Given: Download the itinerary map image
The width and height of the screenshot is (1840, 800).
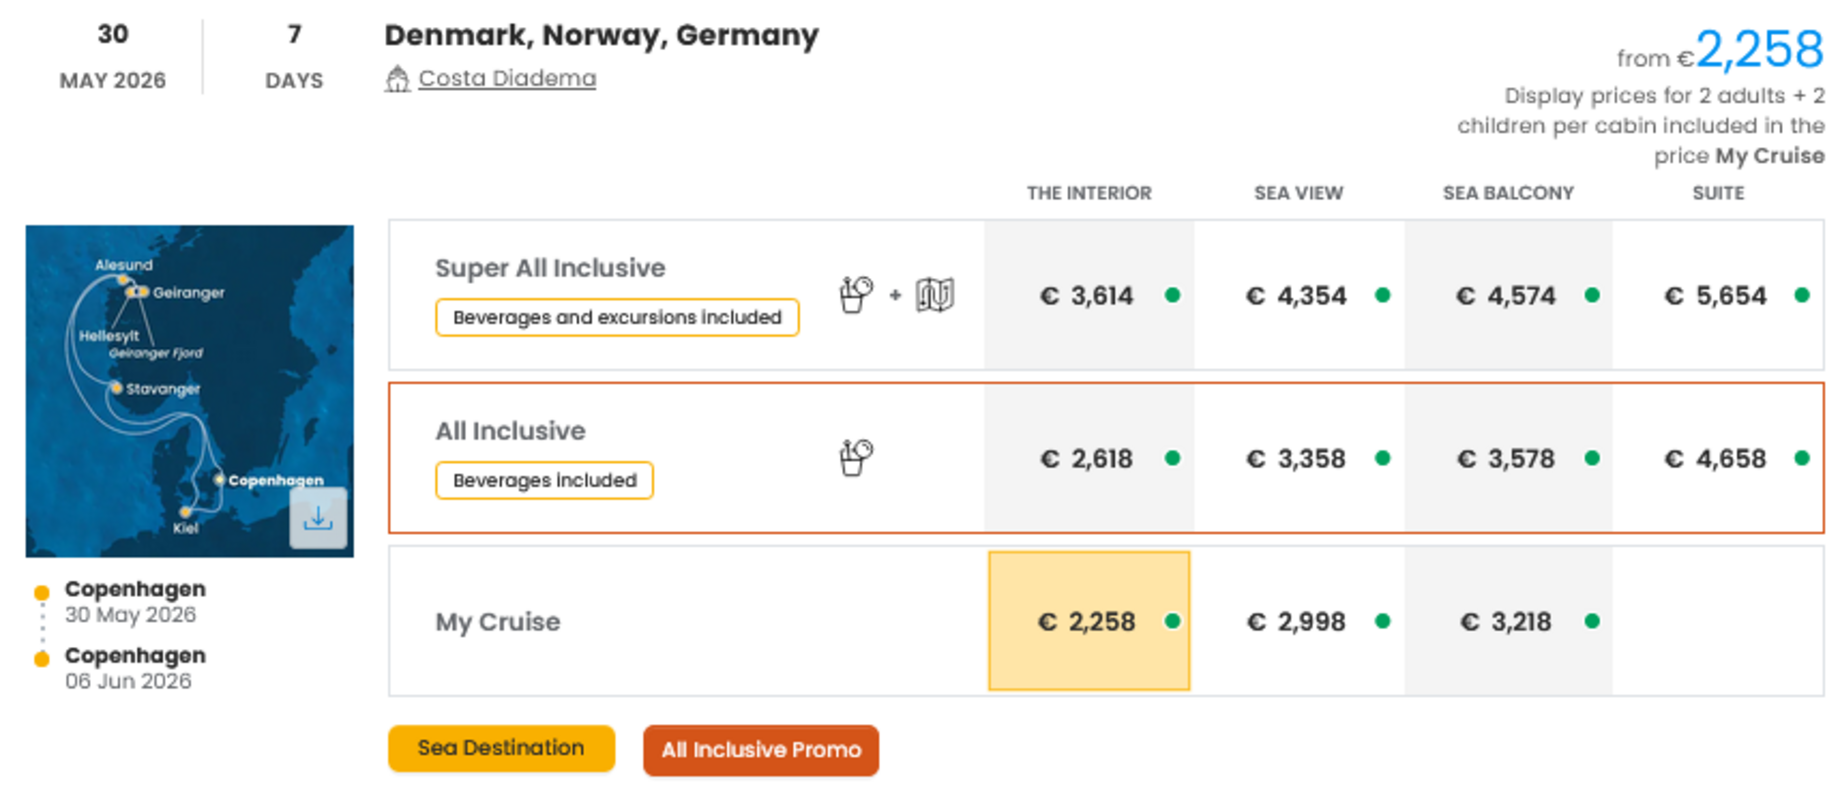Looking at the screenshot, I should [318, 518].
